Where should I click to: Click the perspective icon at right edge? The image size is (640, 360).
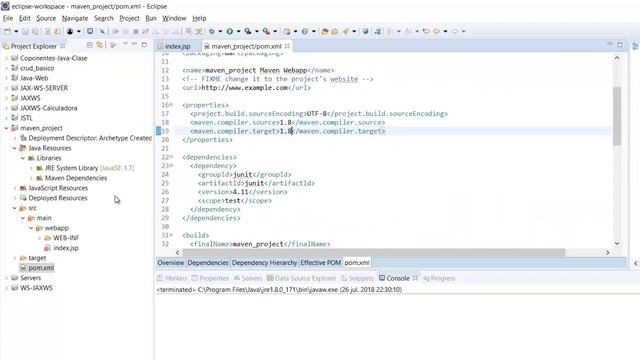tap(635, 46)
